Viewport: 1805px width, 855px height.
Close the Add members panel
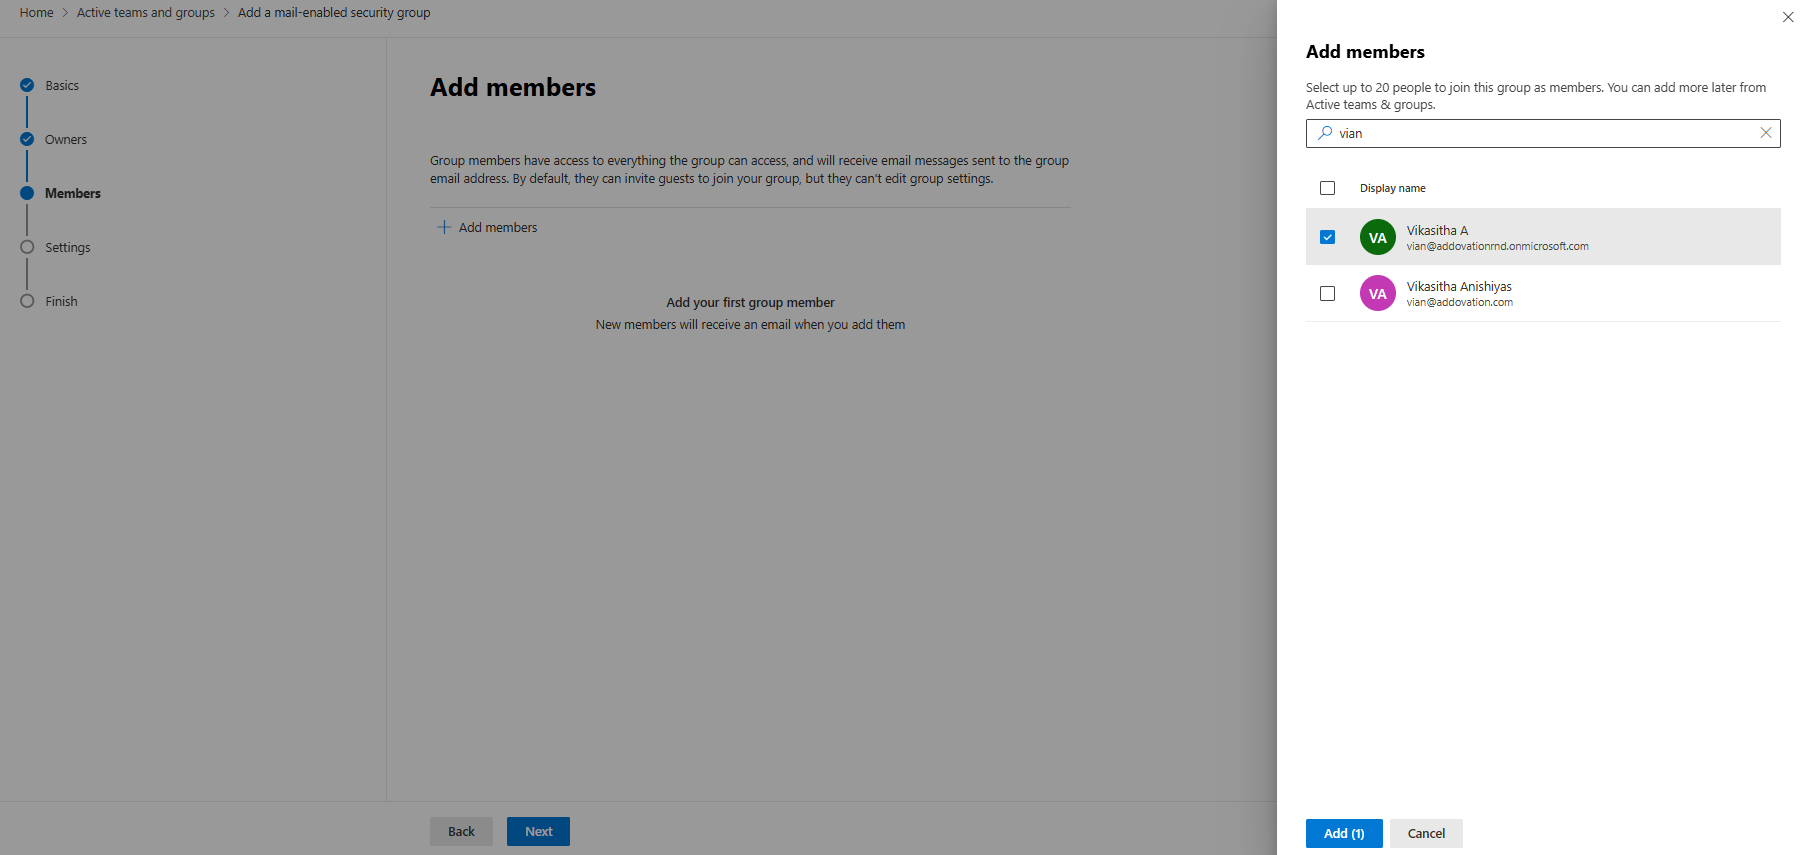pos(1788,17)
